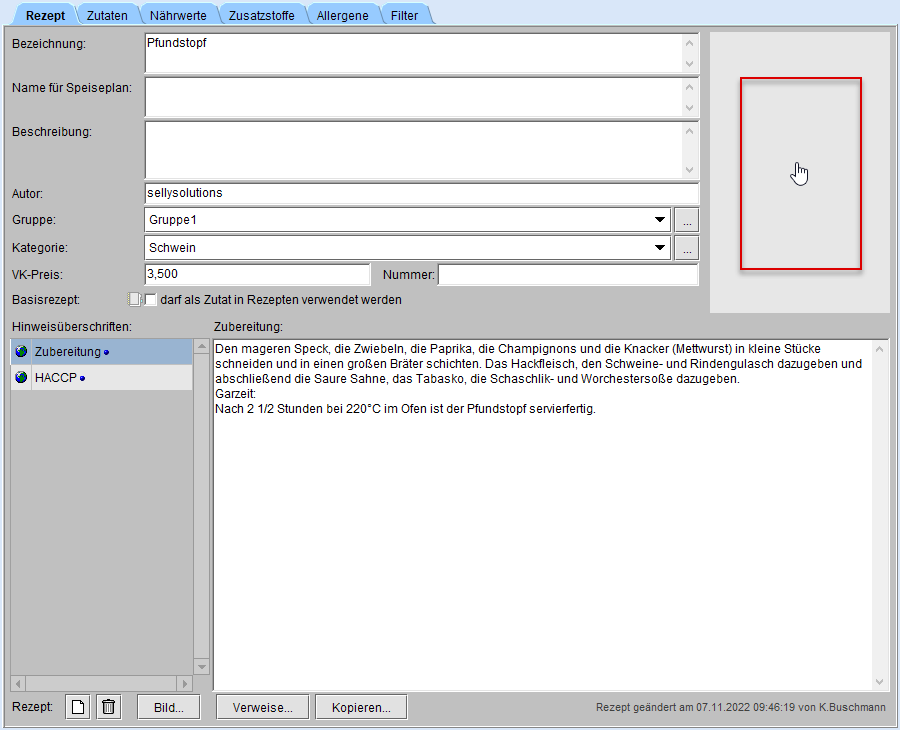The image size is (900, 730).
Task: Expand the Kategorie dropdown showing Schwein
Action: pyautogui.click(x=660, y=248)
